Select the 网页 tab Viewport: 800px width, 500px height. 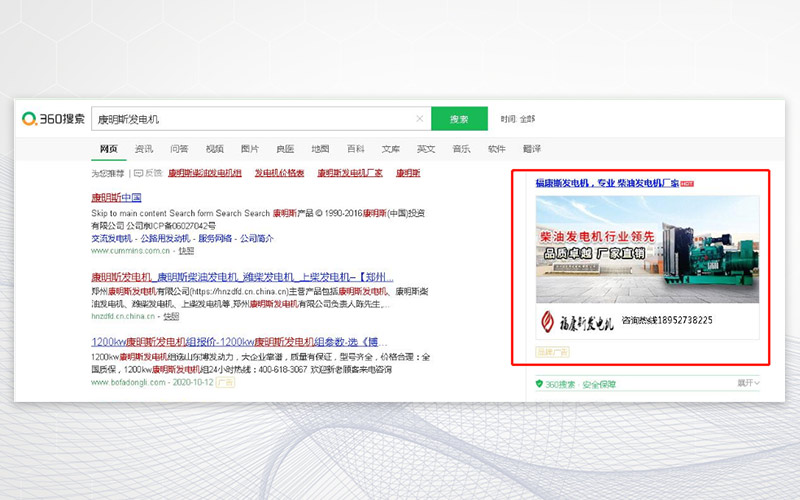click(x=109, y=149)
